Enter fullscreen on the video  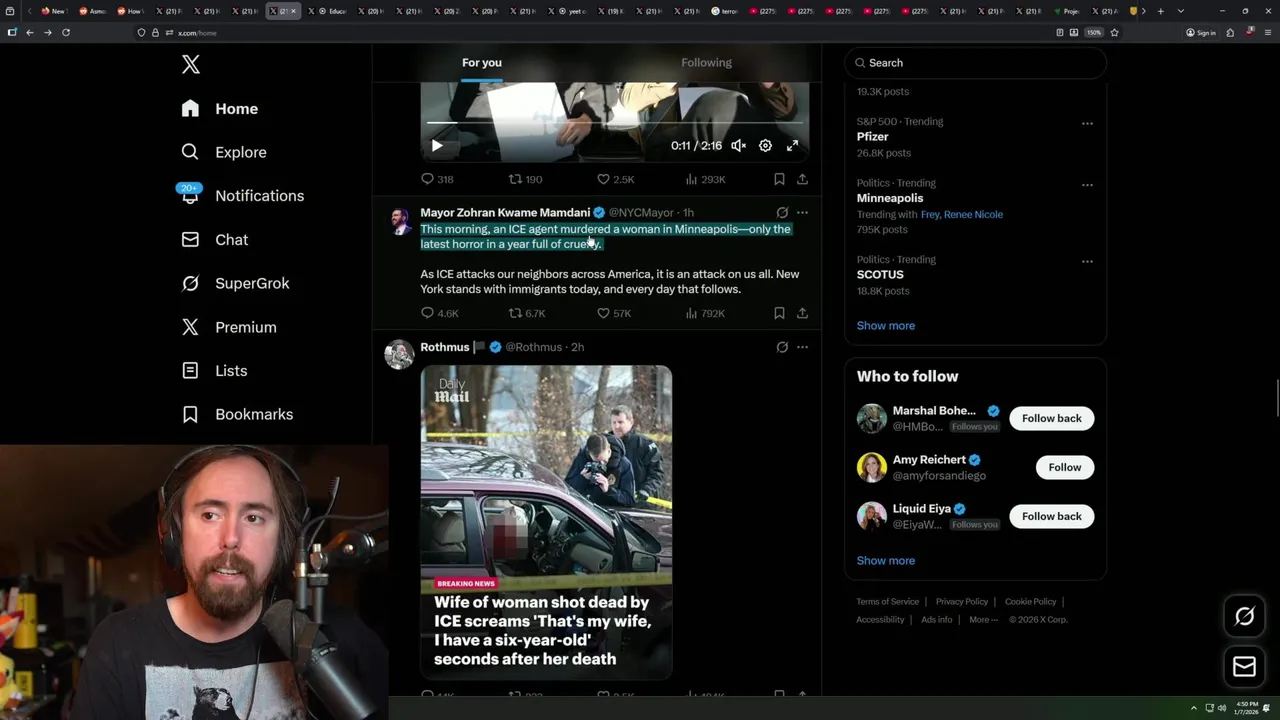click(792, 146)
